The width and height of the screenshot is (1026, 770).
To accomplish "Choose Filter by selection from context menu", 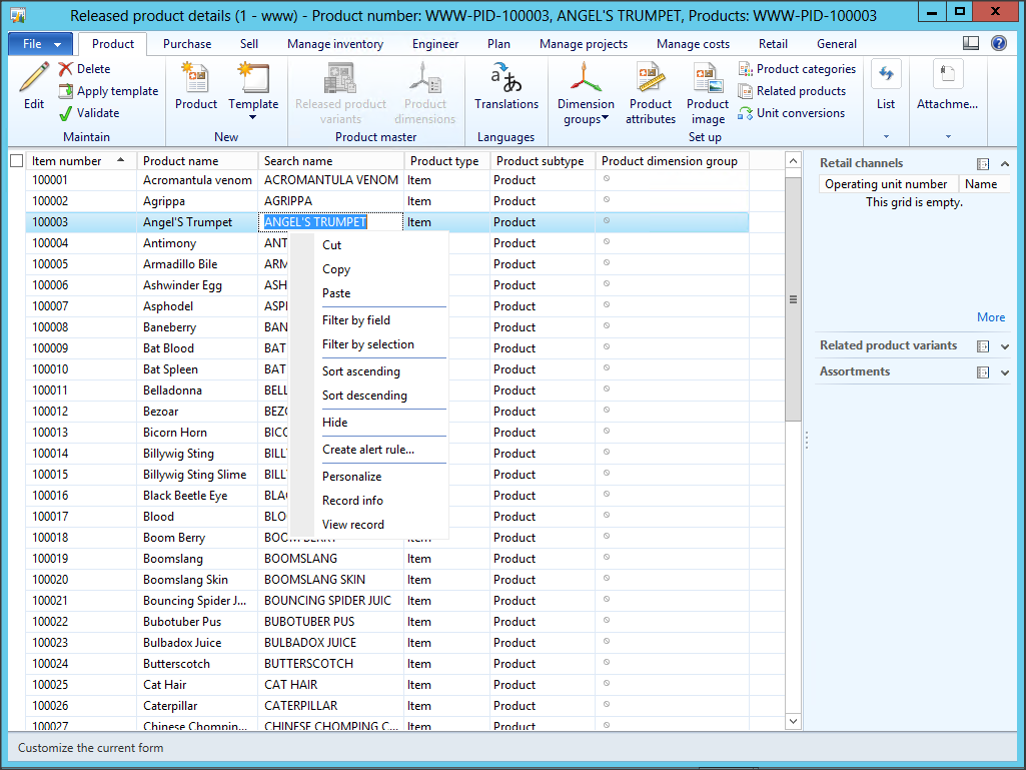I will (368, 344).
